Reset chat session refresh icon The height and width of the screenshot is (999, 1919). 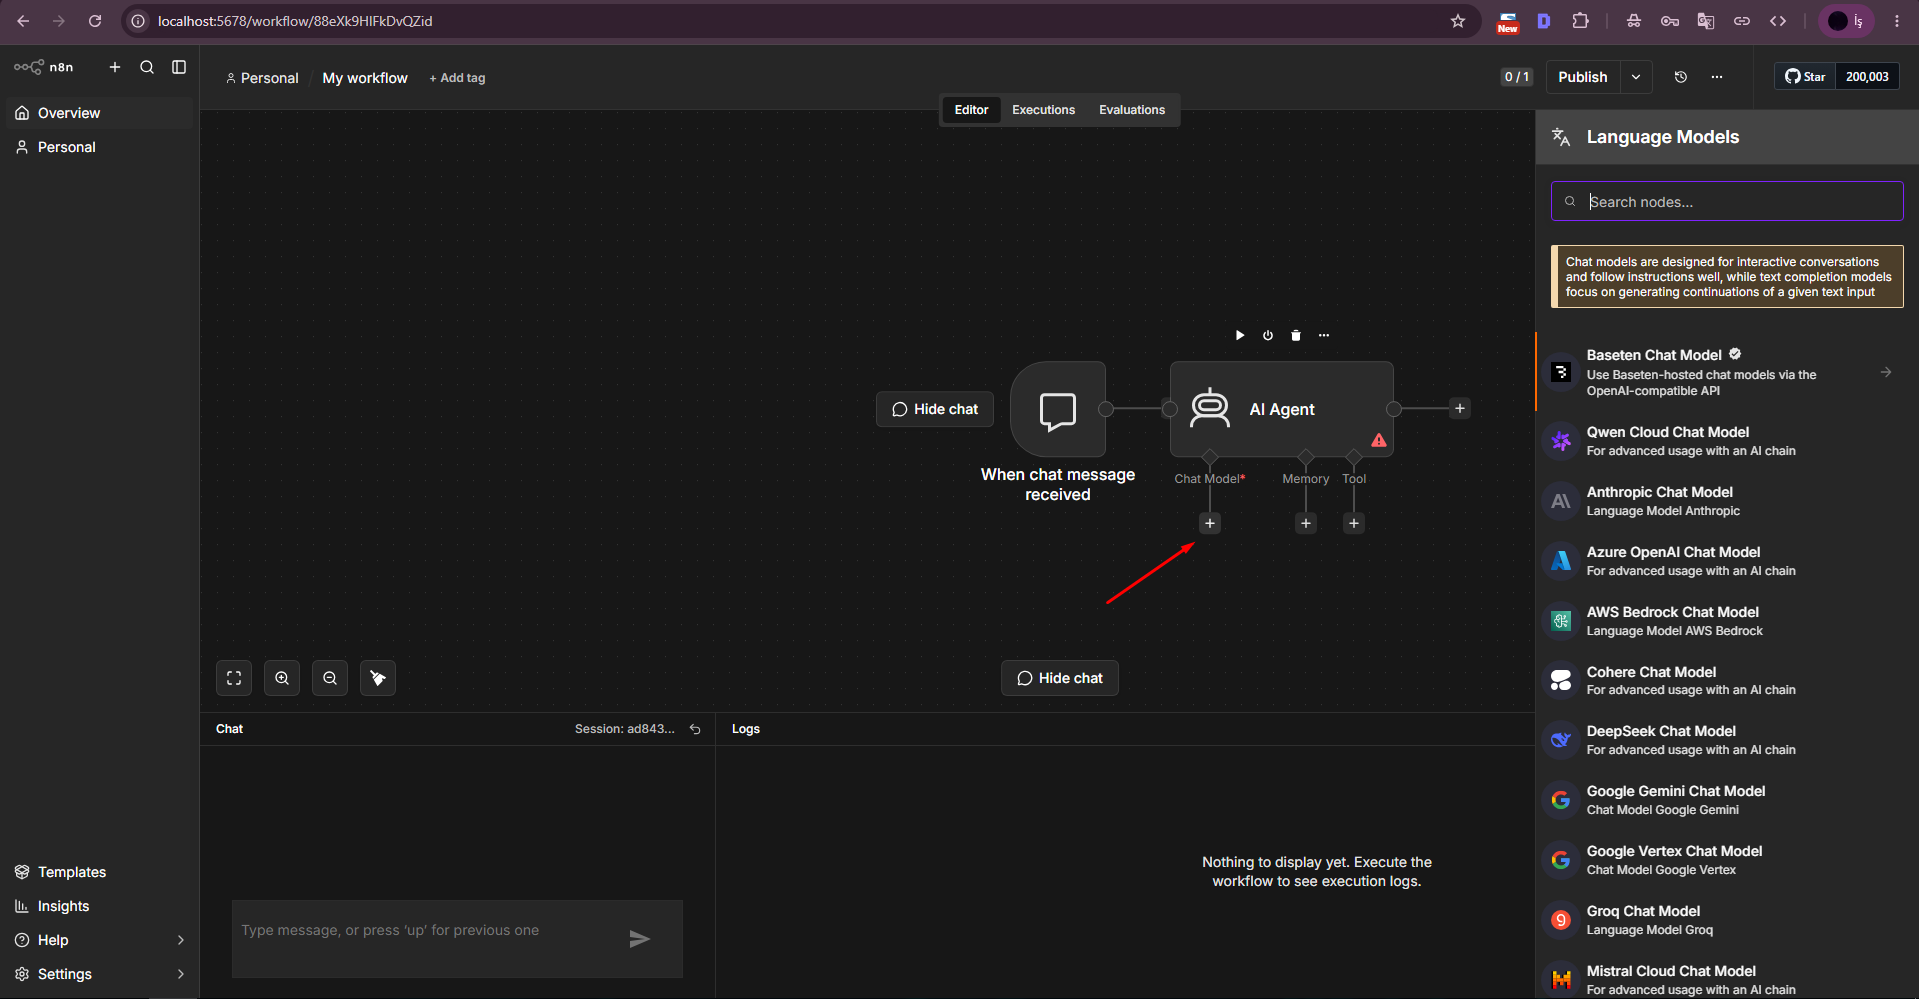[x=695, y=729]
